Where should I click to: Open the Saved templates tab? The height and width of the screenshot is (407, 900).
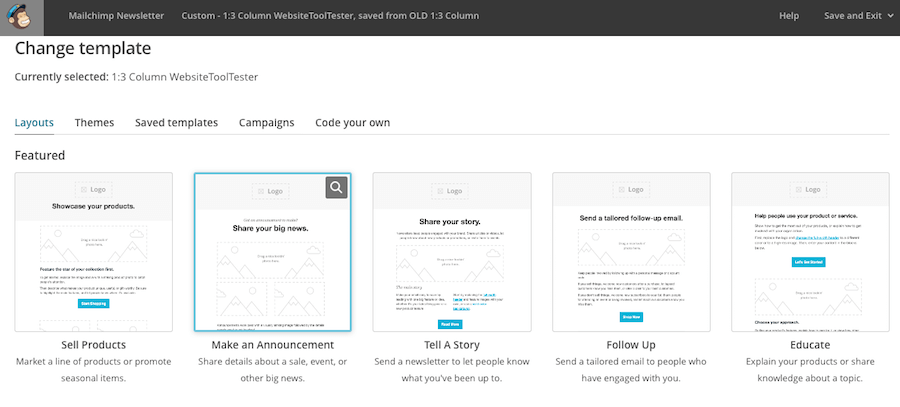176,123
